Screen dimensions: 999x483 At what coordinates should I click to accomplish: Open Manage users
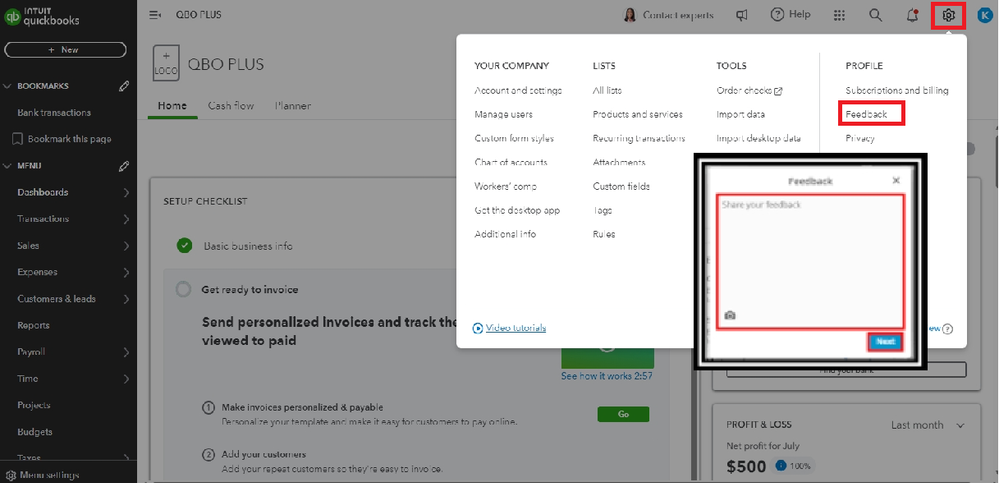tap(503, 115)
